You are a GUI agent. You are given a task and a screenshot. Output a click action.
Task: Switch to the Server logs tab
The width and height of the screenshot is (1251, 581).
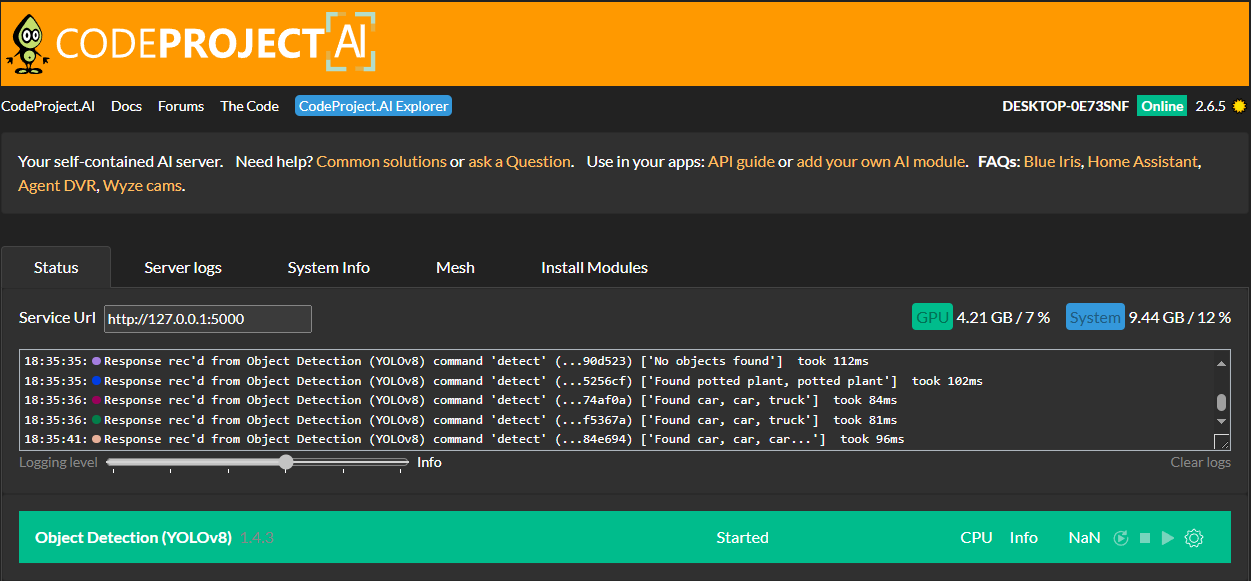pos(183,267)
